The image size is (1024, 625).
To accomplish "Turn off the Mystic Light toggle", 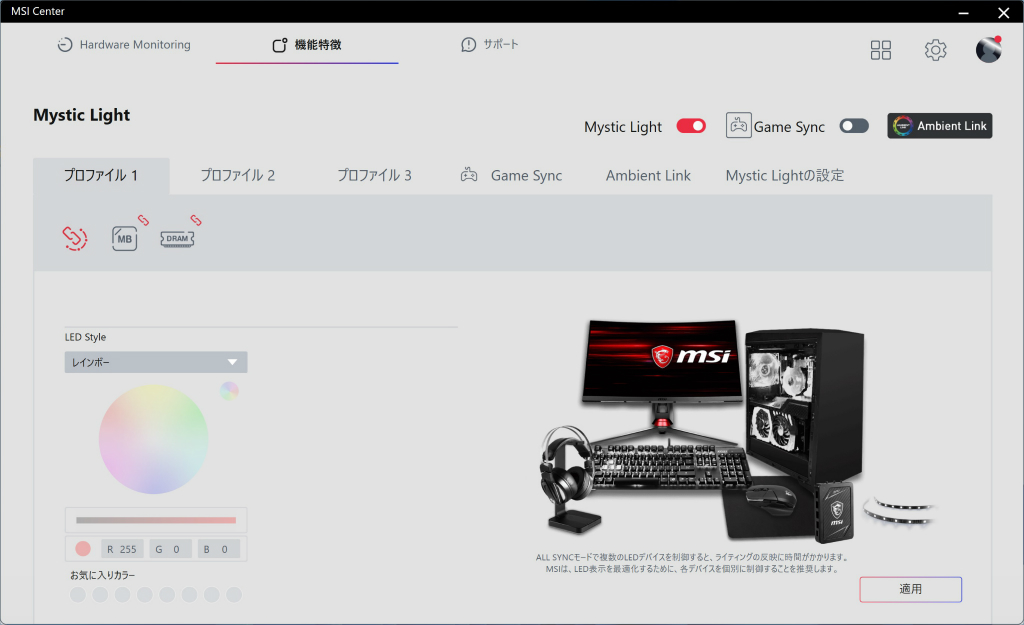I will [691, 125].
